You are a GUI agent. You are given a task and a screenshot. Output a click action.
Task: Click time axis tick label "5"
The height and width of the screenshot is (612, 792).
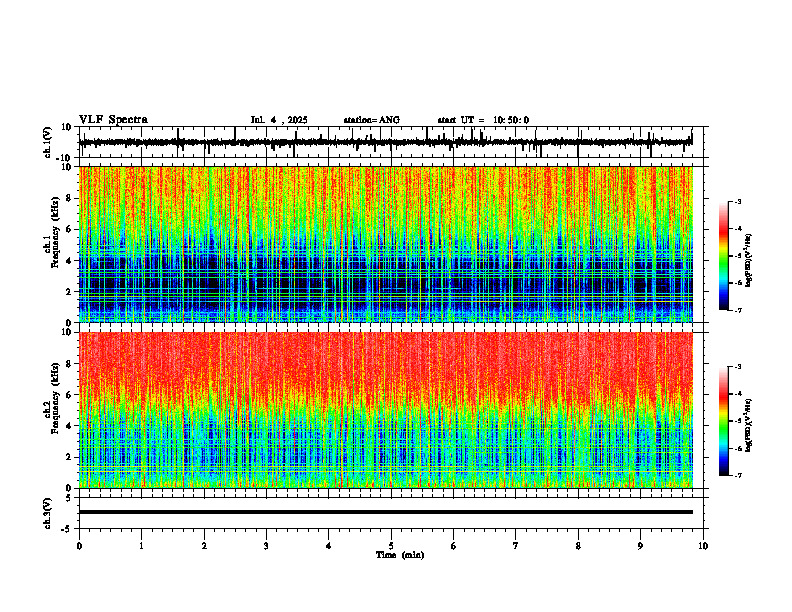tap(391, 546)
